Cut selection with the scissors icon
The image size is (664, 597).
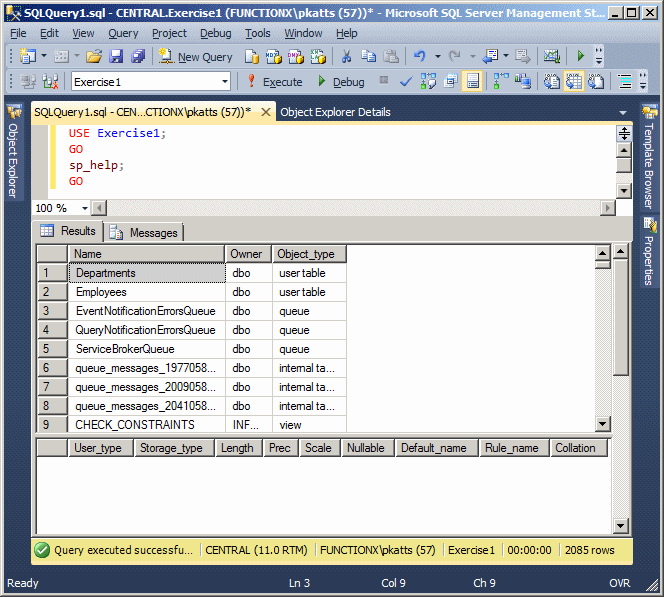[346, 56]
